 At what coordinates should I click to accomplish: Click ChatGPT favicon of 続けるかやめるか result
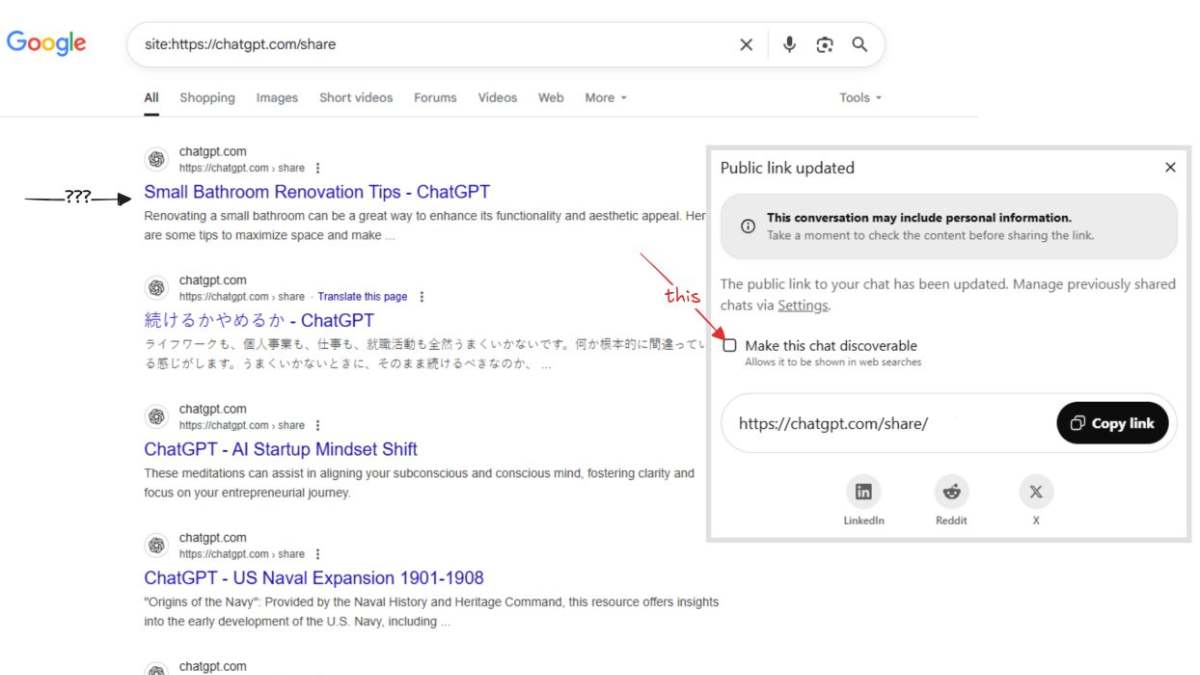click(156, 288)
